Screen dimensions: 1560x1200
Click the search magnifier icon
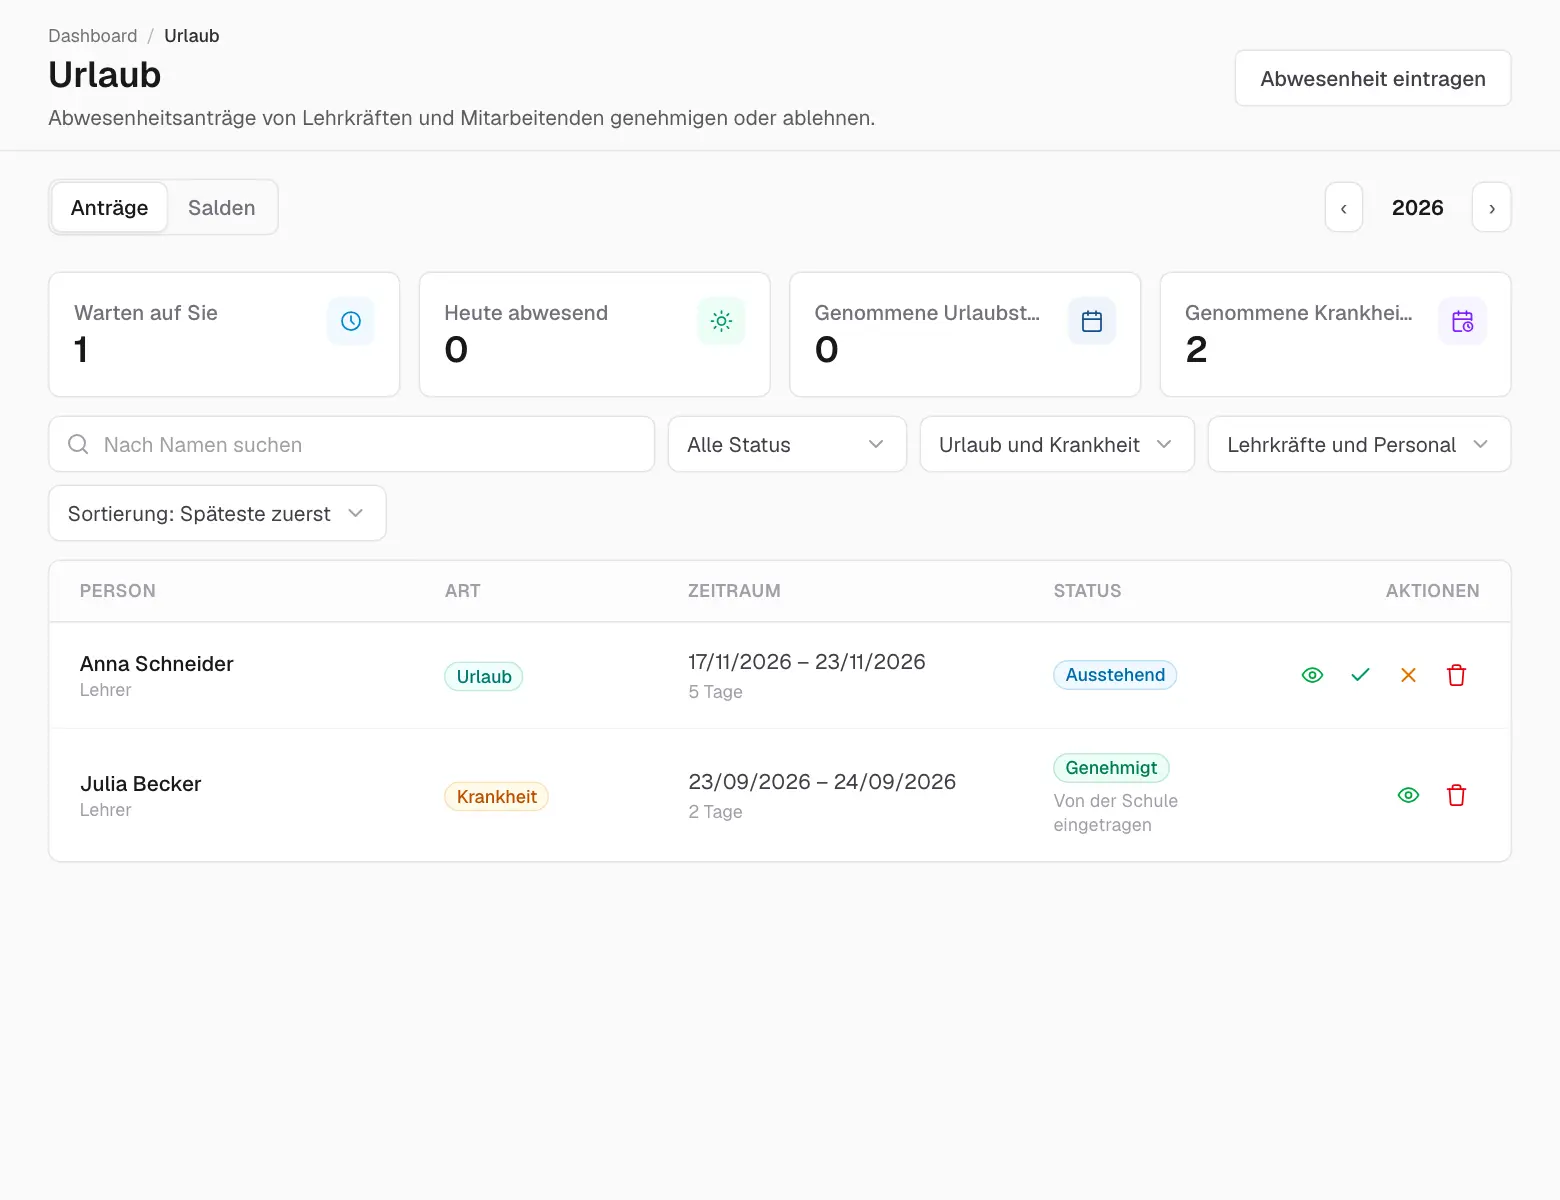point(78,444)
